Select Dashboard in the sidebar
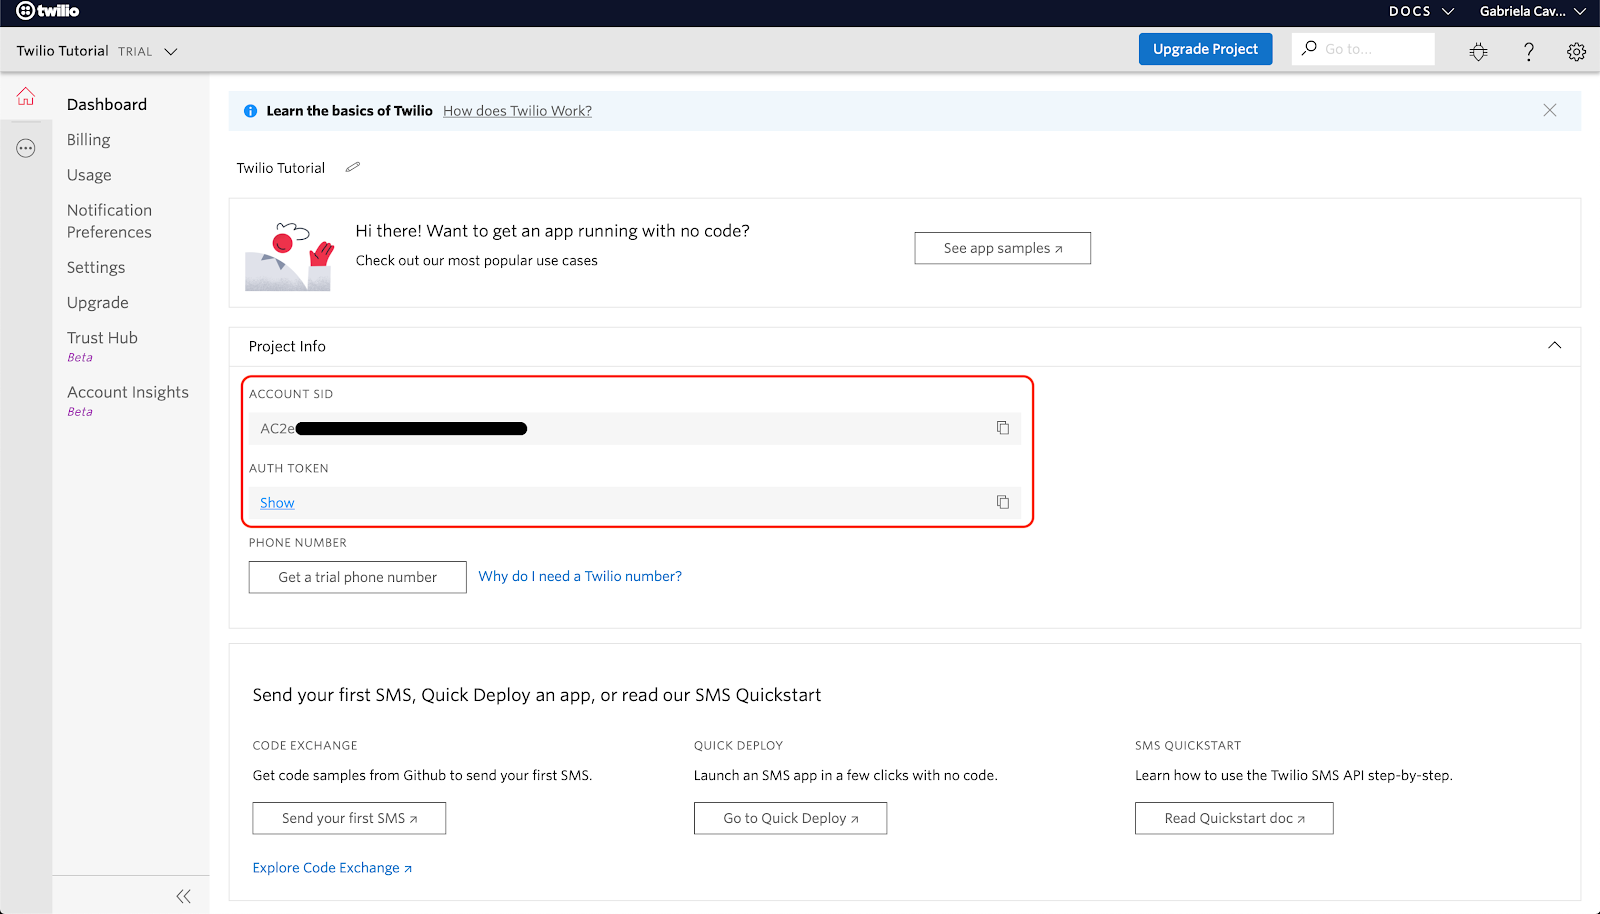This screenshot has height=914, width=1600. (x=107, y=104)
